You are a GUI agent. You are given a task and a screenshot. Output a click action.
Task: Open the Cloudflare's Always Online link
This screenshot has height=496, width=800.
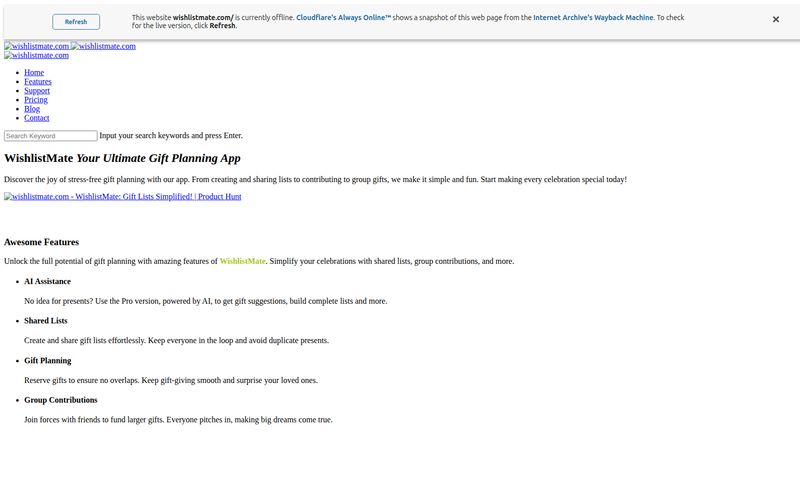343,17
